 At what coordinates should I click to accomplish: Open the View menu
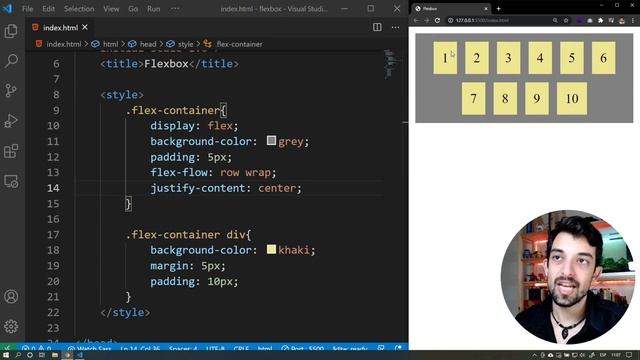pyautogui.click(x=111, y=9)
